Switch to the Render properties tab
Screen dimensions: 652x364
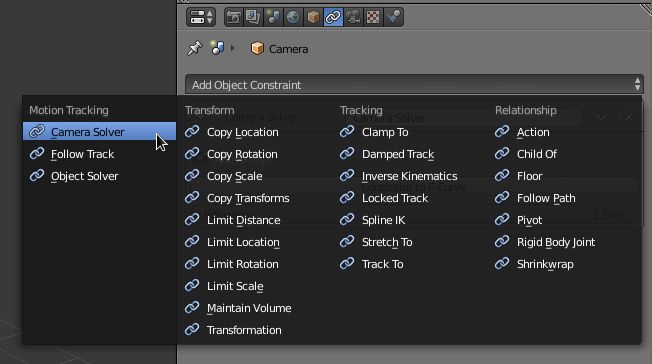click(234, 17)
